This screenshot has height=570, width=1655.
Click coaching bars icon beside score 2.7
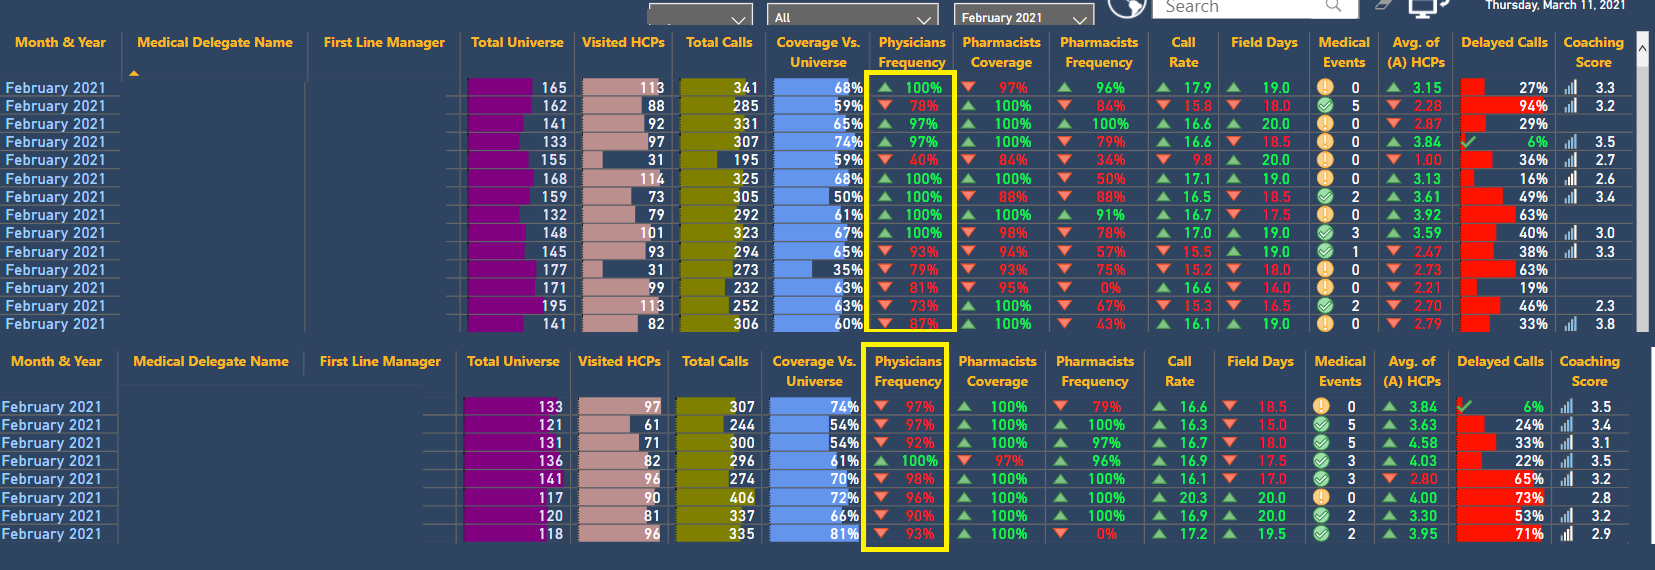click(x=1570, y=160)
